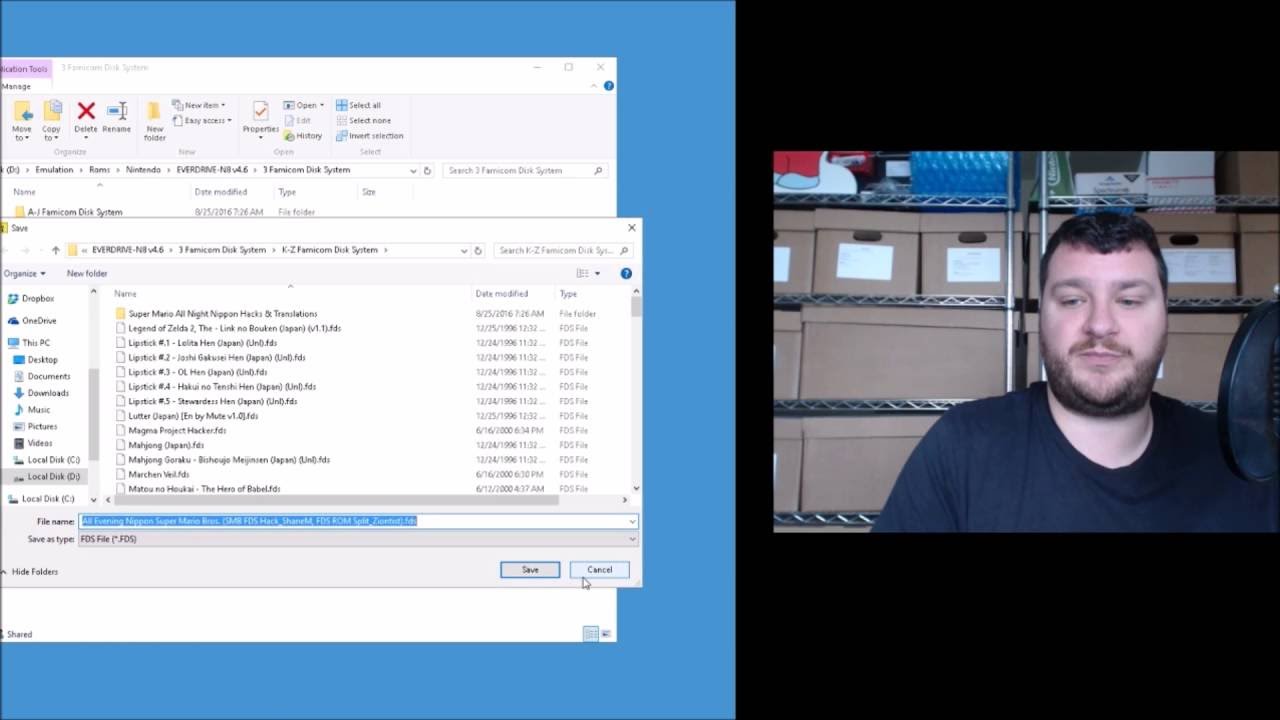The width and height of the screenshot is (1280, 720).
Task: Expand the ribbon Open dropdown
Action: pyautogui.click(x=302, y=105)
